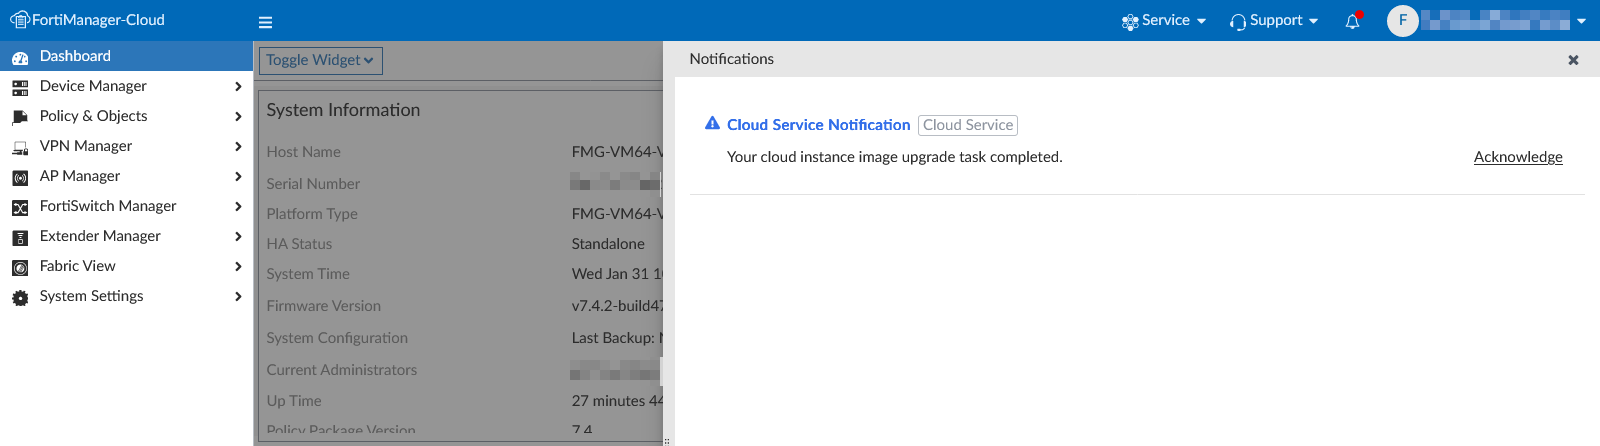Click the hamburger menu icon in header
The image size is (1600, 446).
click(265, 22)
